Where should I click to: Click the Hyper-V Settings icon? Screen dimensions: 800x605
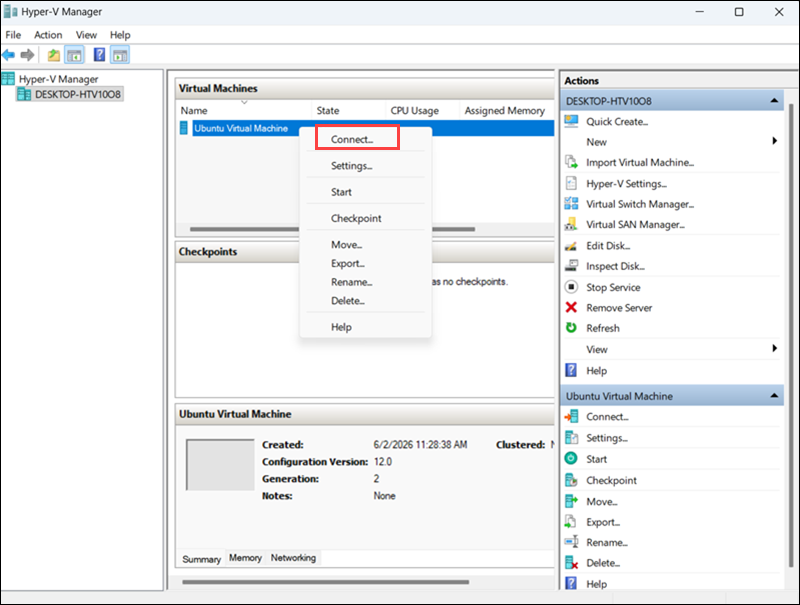click(571, 183)
